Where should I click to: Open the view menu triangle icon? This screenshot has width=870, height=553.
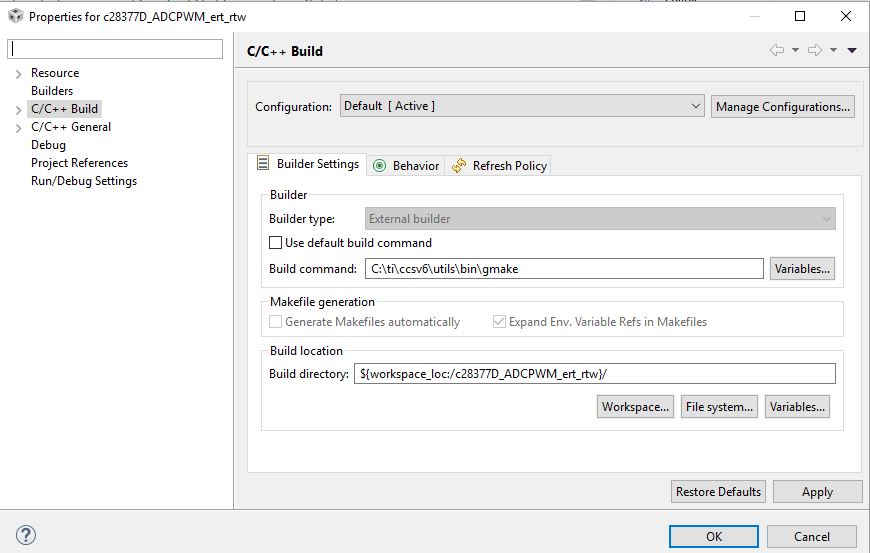pyautogui.click(x=852, y=50)
